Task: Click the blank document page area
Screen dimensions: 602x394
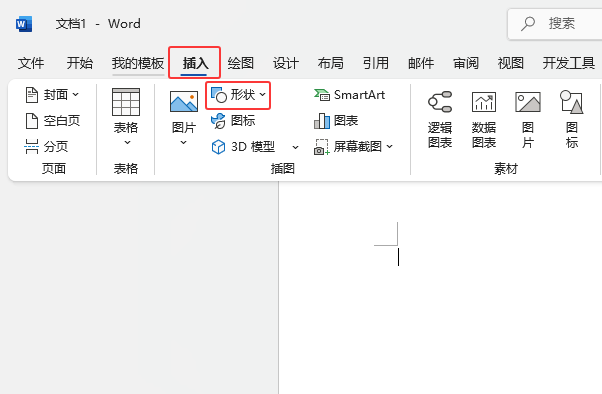Action: pyautogui.click(x=440, y=288)
